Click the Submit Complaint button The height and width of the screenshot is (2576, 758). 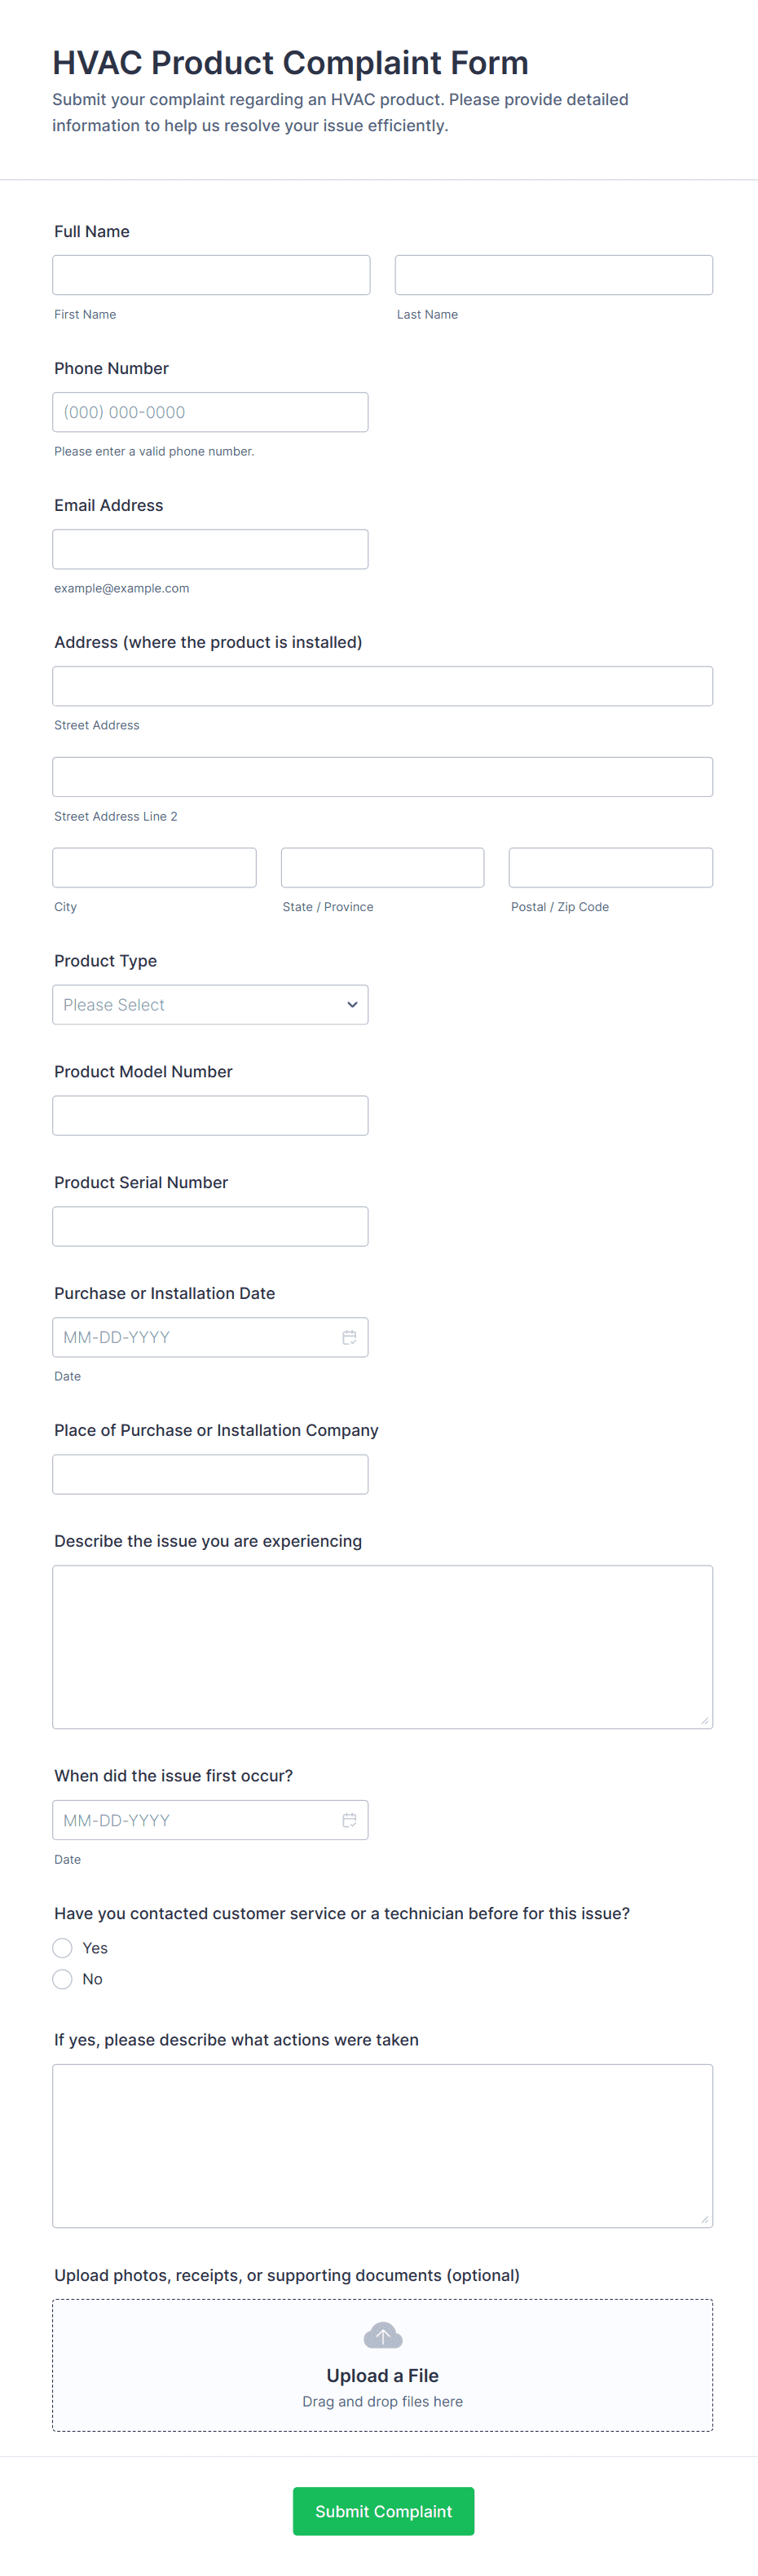tap(383, 2510)
